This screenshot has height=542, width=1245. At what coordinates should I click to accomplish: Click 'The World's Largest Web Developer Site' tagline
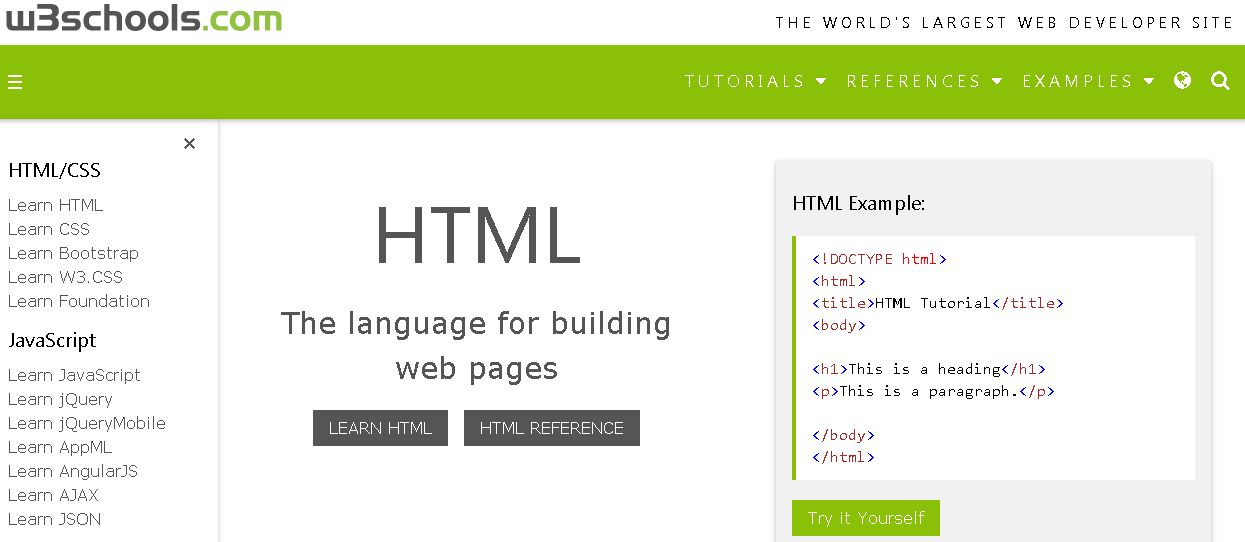click(1005, 22)
